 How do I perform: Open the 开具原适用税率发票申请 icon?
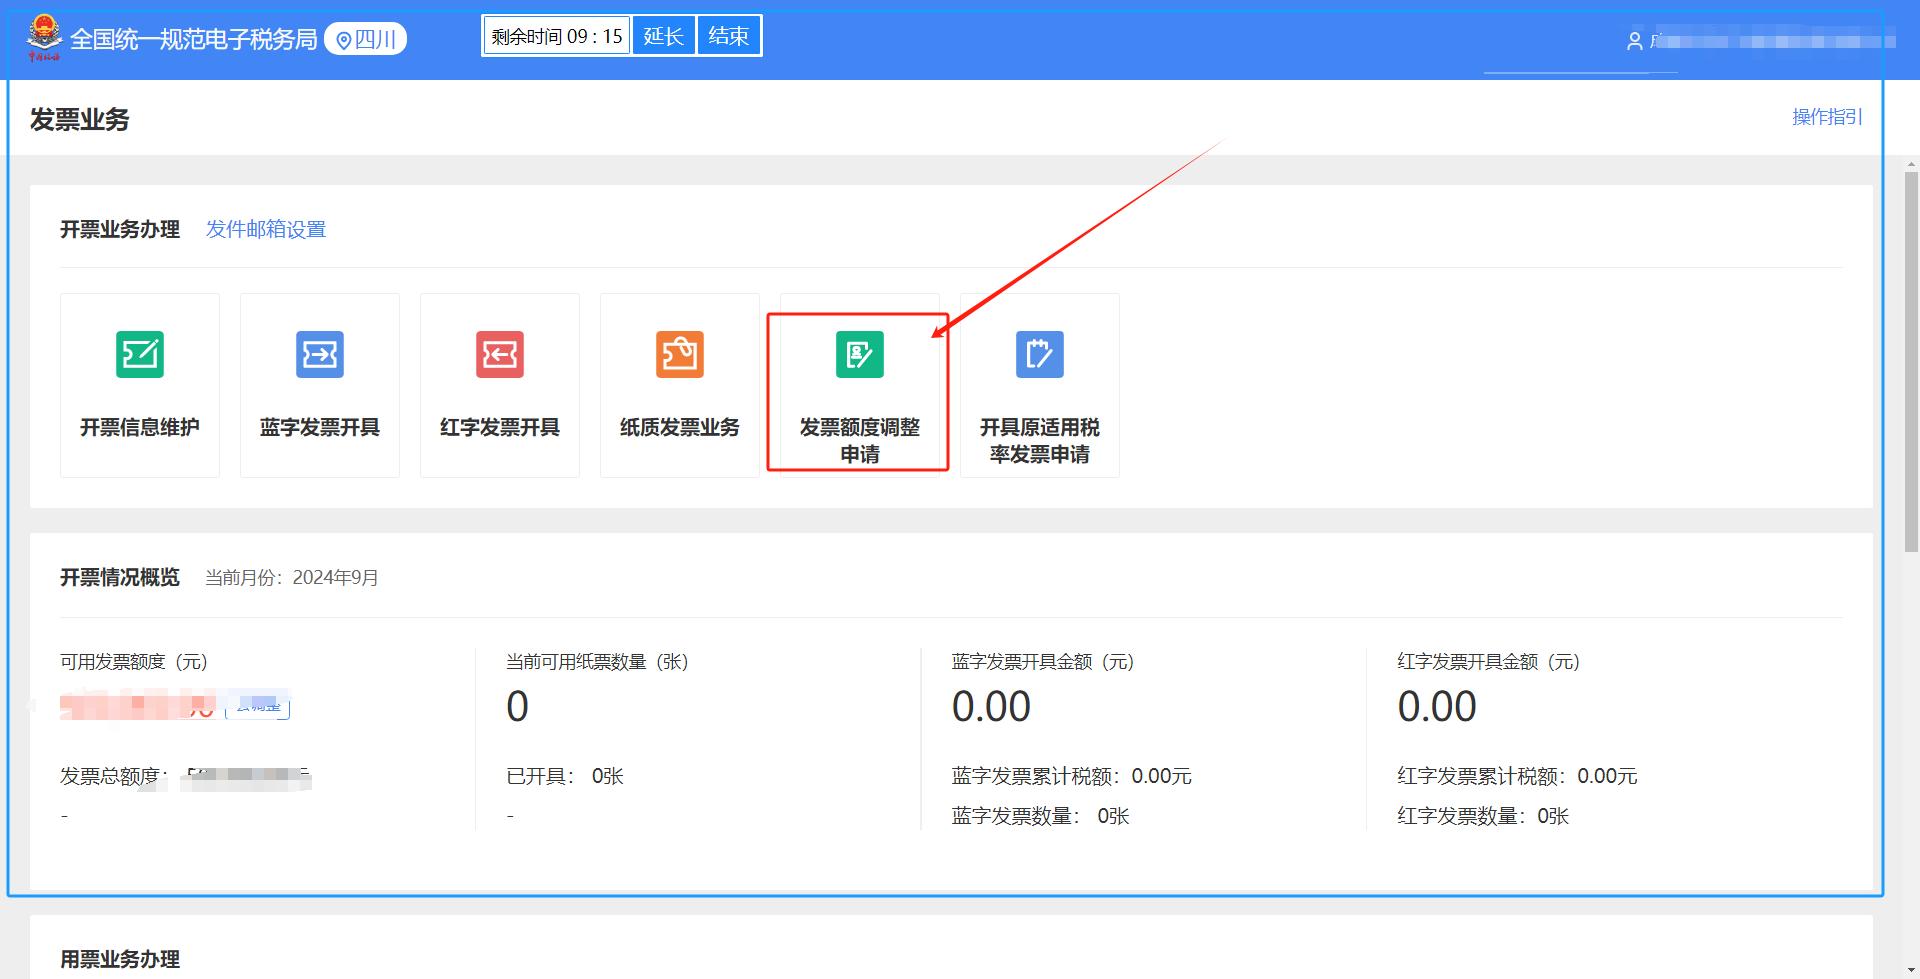point(1040,355)
